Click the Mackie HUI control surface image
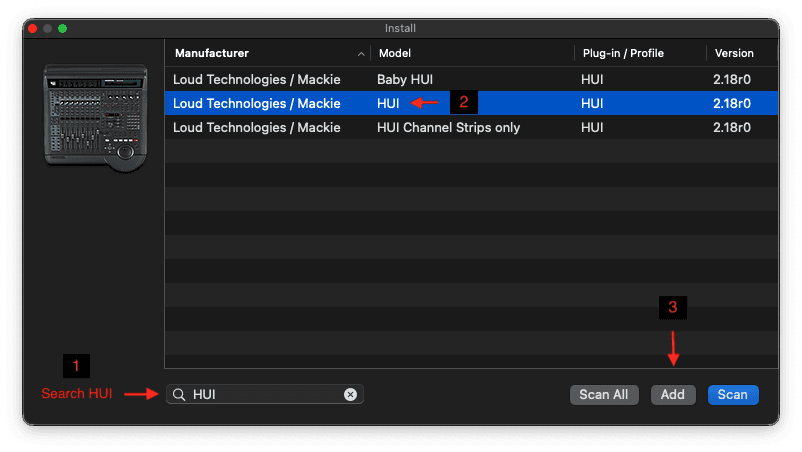The width and height of the screenshot is (802, 452). coord(96,118)
